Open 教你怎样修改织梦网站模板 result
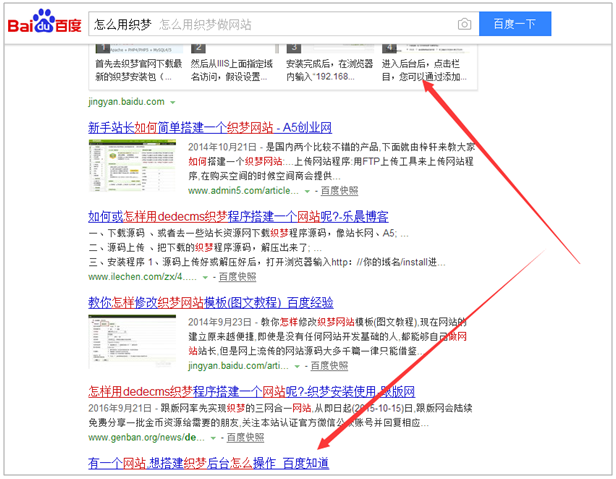Screen dimensions: 616x479 click(210, 303)
